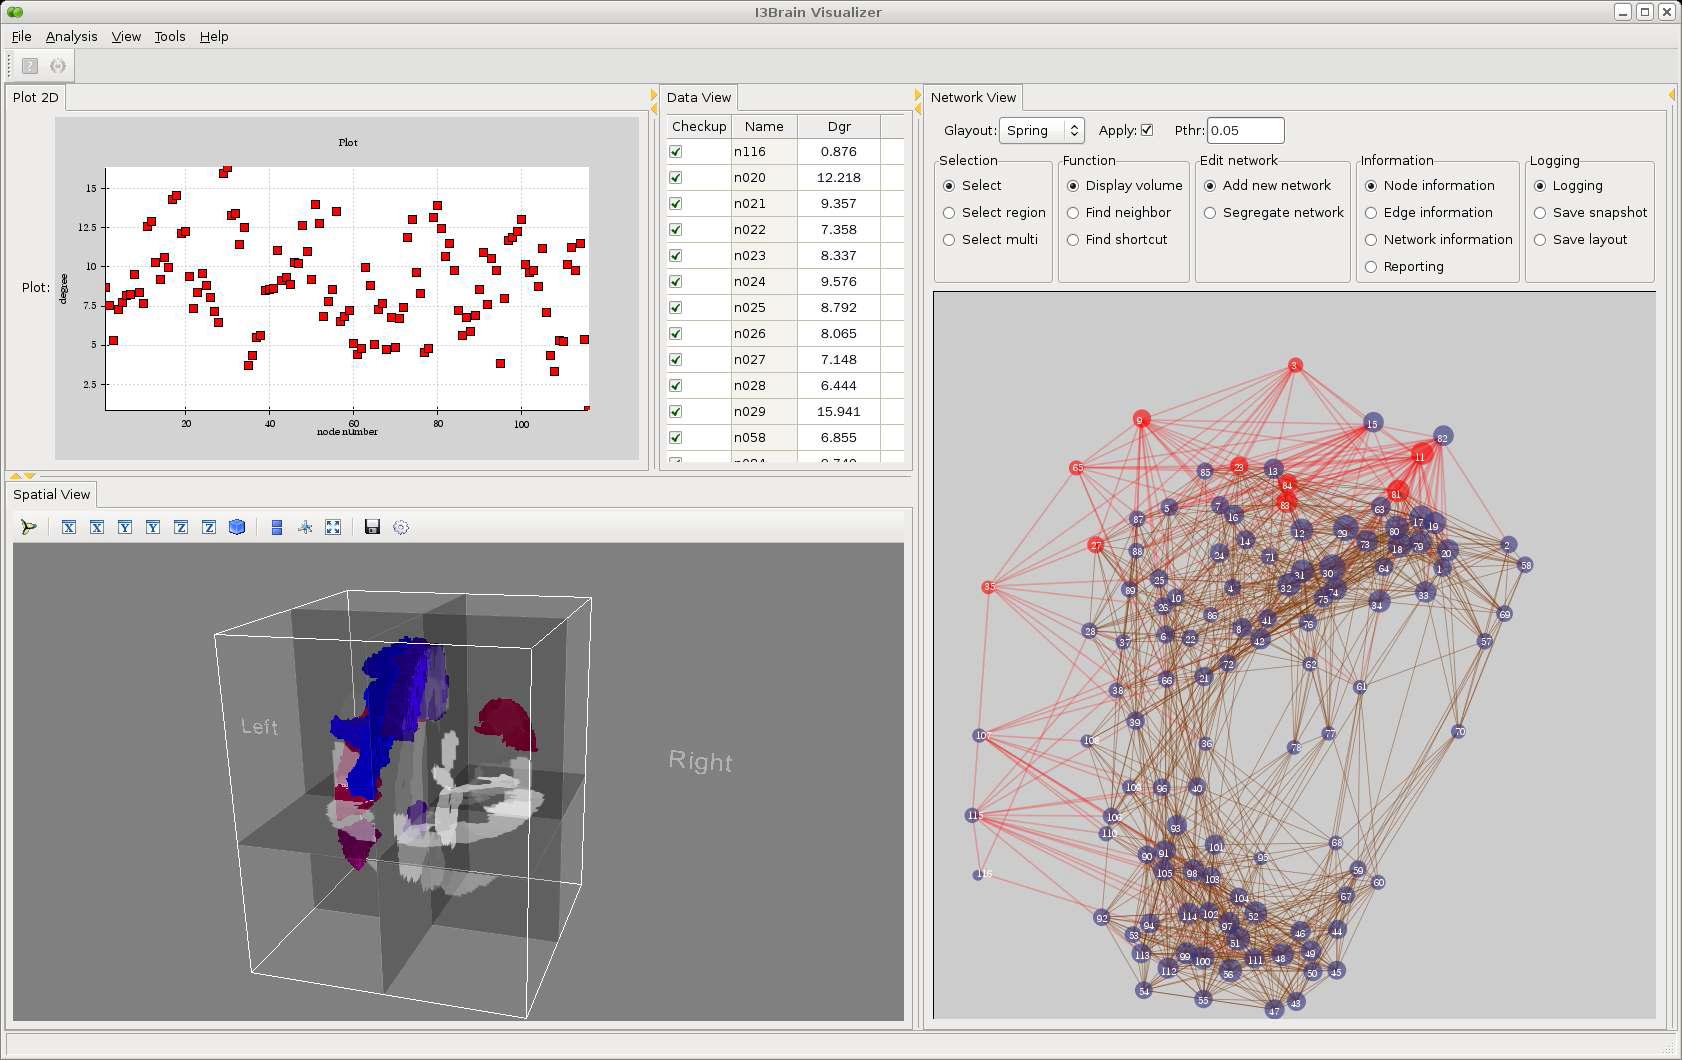Select Find shortcut function
Image resolution: width=1682 pixels, height=1060 pixels.
(x=1116, y=240)
